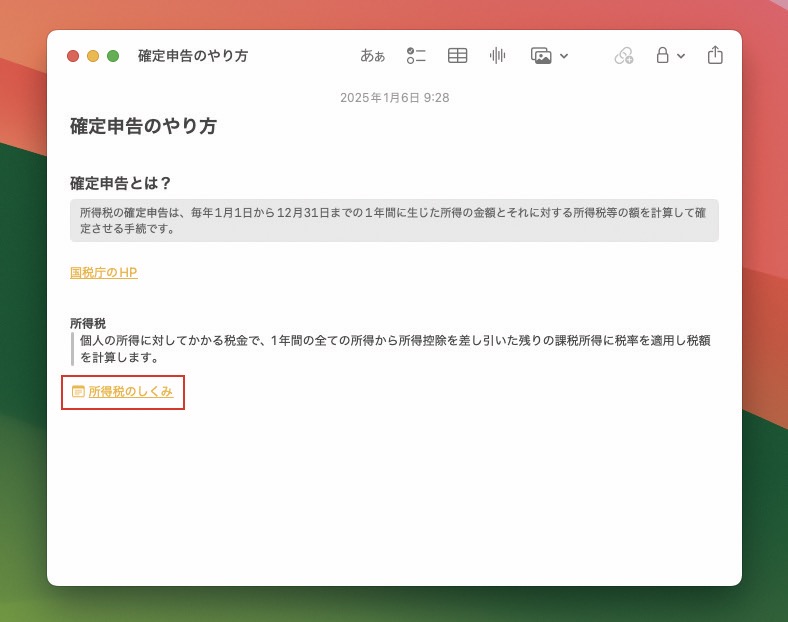The width and height of the screenshot is (788, 622).
Task: Click the add link icon
Action: 624,55
